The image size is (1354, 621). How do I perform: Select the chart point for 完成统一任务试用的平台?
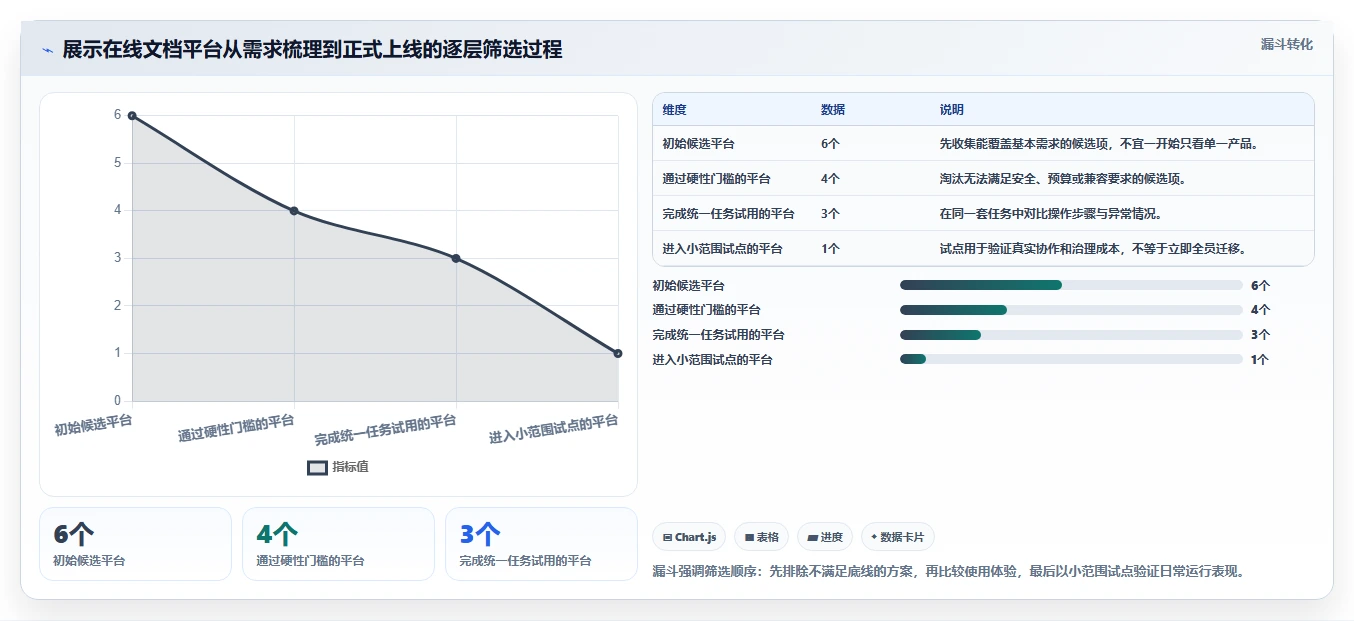click(x=456, y=258)
